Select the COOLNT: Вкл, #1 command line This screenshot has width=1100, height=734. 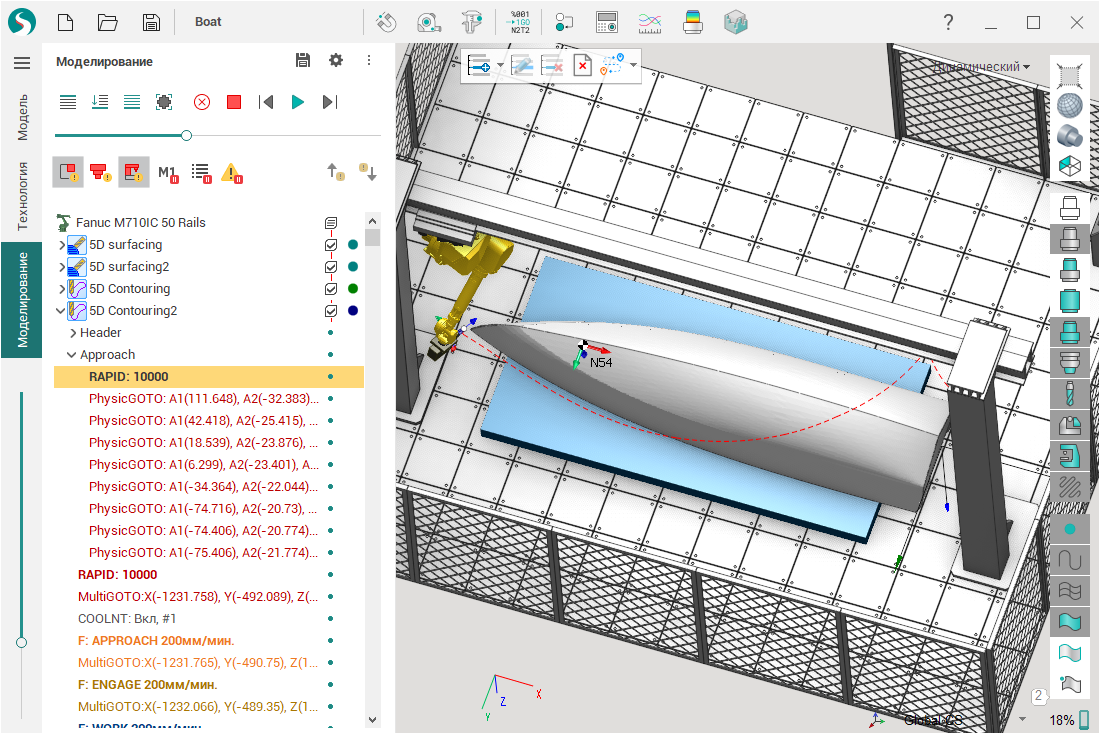click(126, 619)
